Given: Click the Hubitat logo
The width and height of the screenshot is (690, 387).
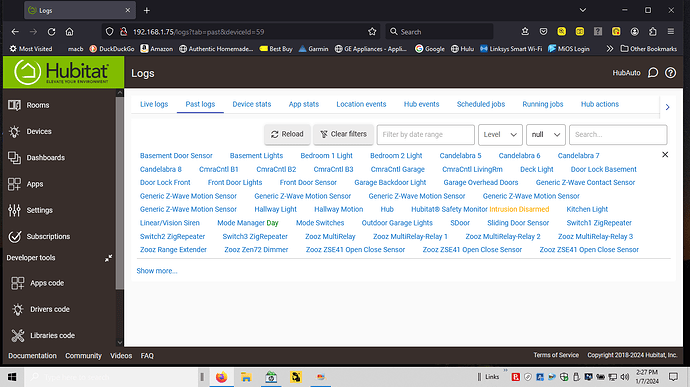Looking at the screenshot, I should [63, 72].
